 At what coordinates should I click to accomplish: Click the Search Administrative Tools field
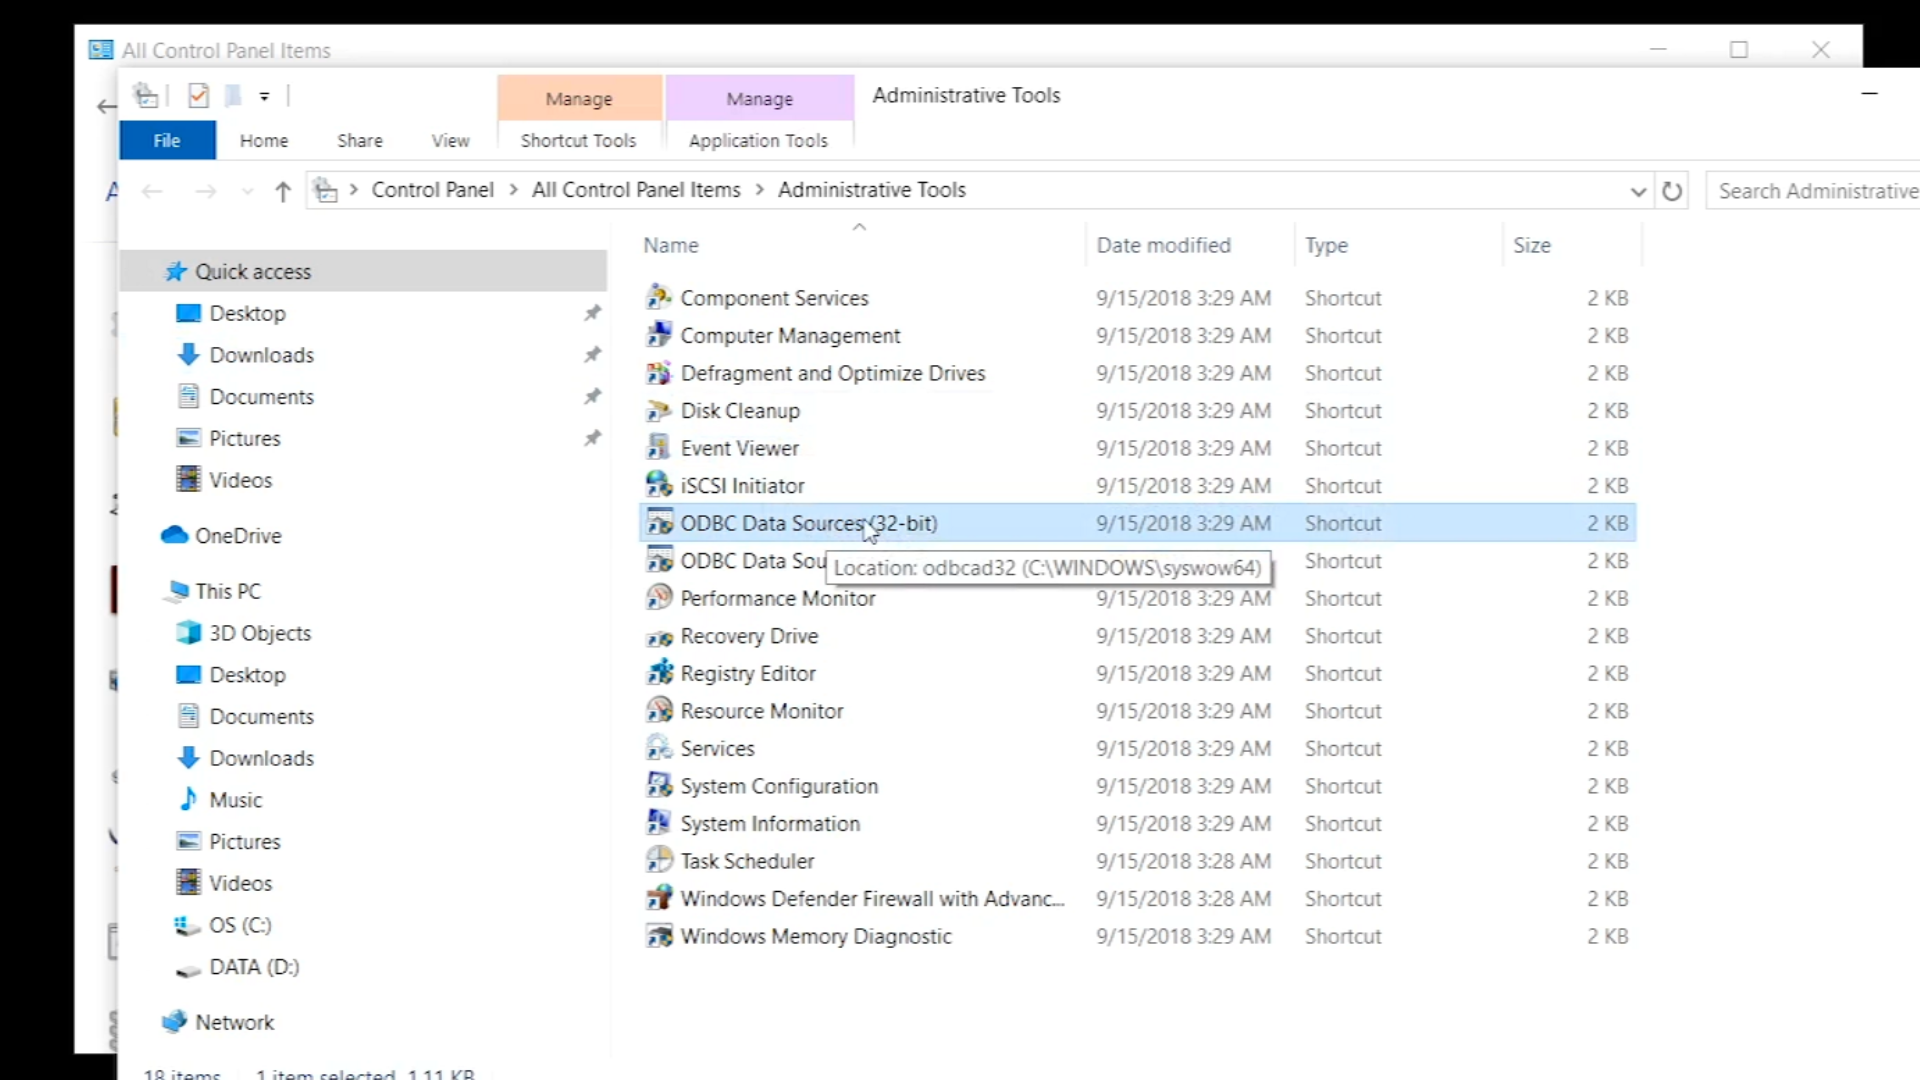tap(1815, 191)
